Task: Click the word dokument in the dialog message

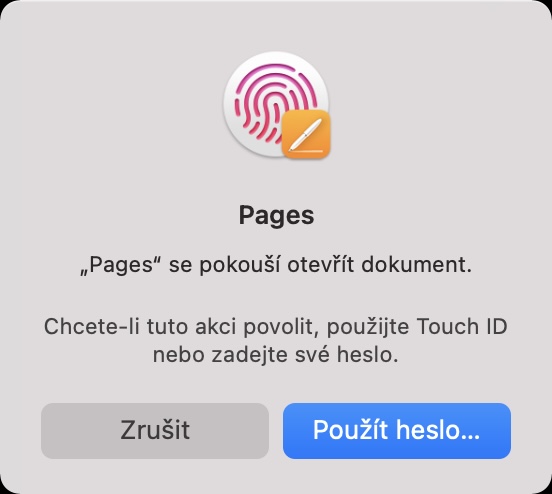Action: tap(416, 265)
